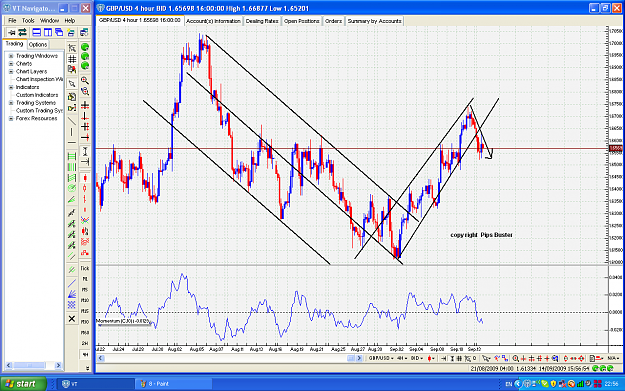The width and height of the screenshot is (625, 391).
Task: Open the N/A dropdown in bottom toolbar
Action: [613, 358]
